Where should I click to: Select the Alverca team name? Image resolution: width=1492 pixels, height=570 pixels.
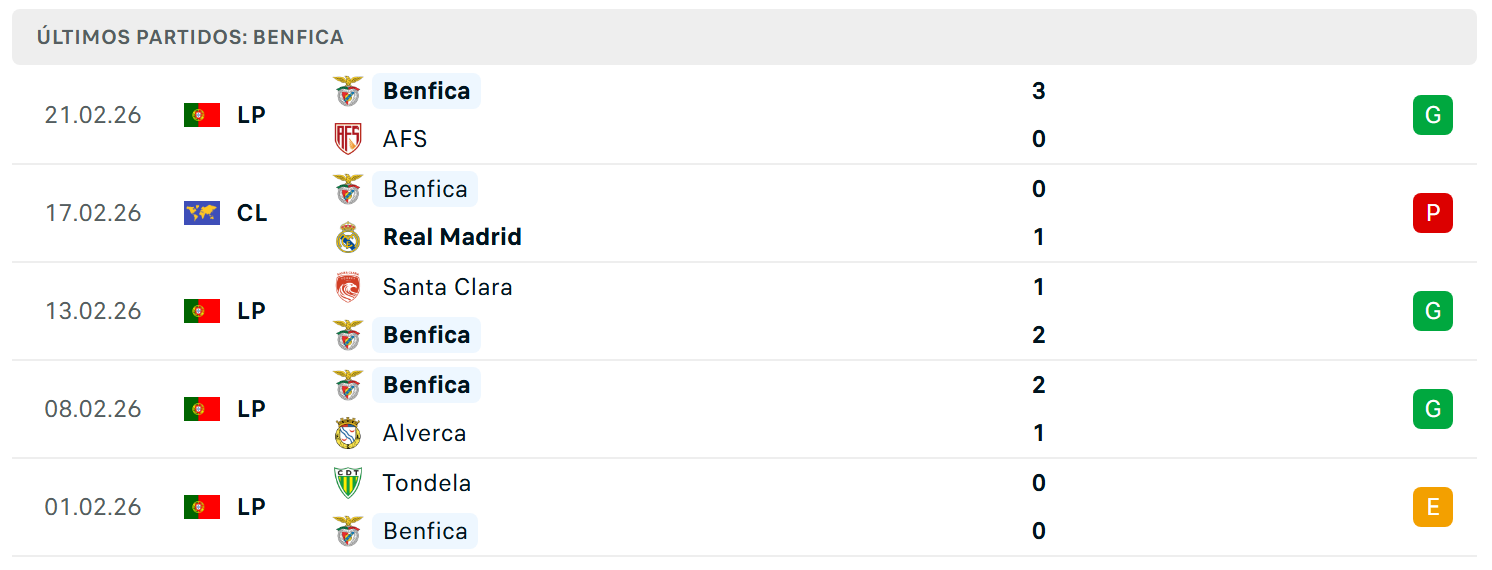click(x=424, y=433)
